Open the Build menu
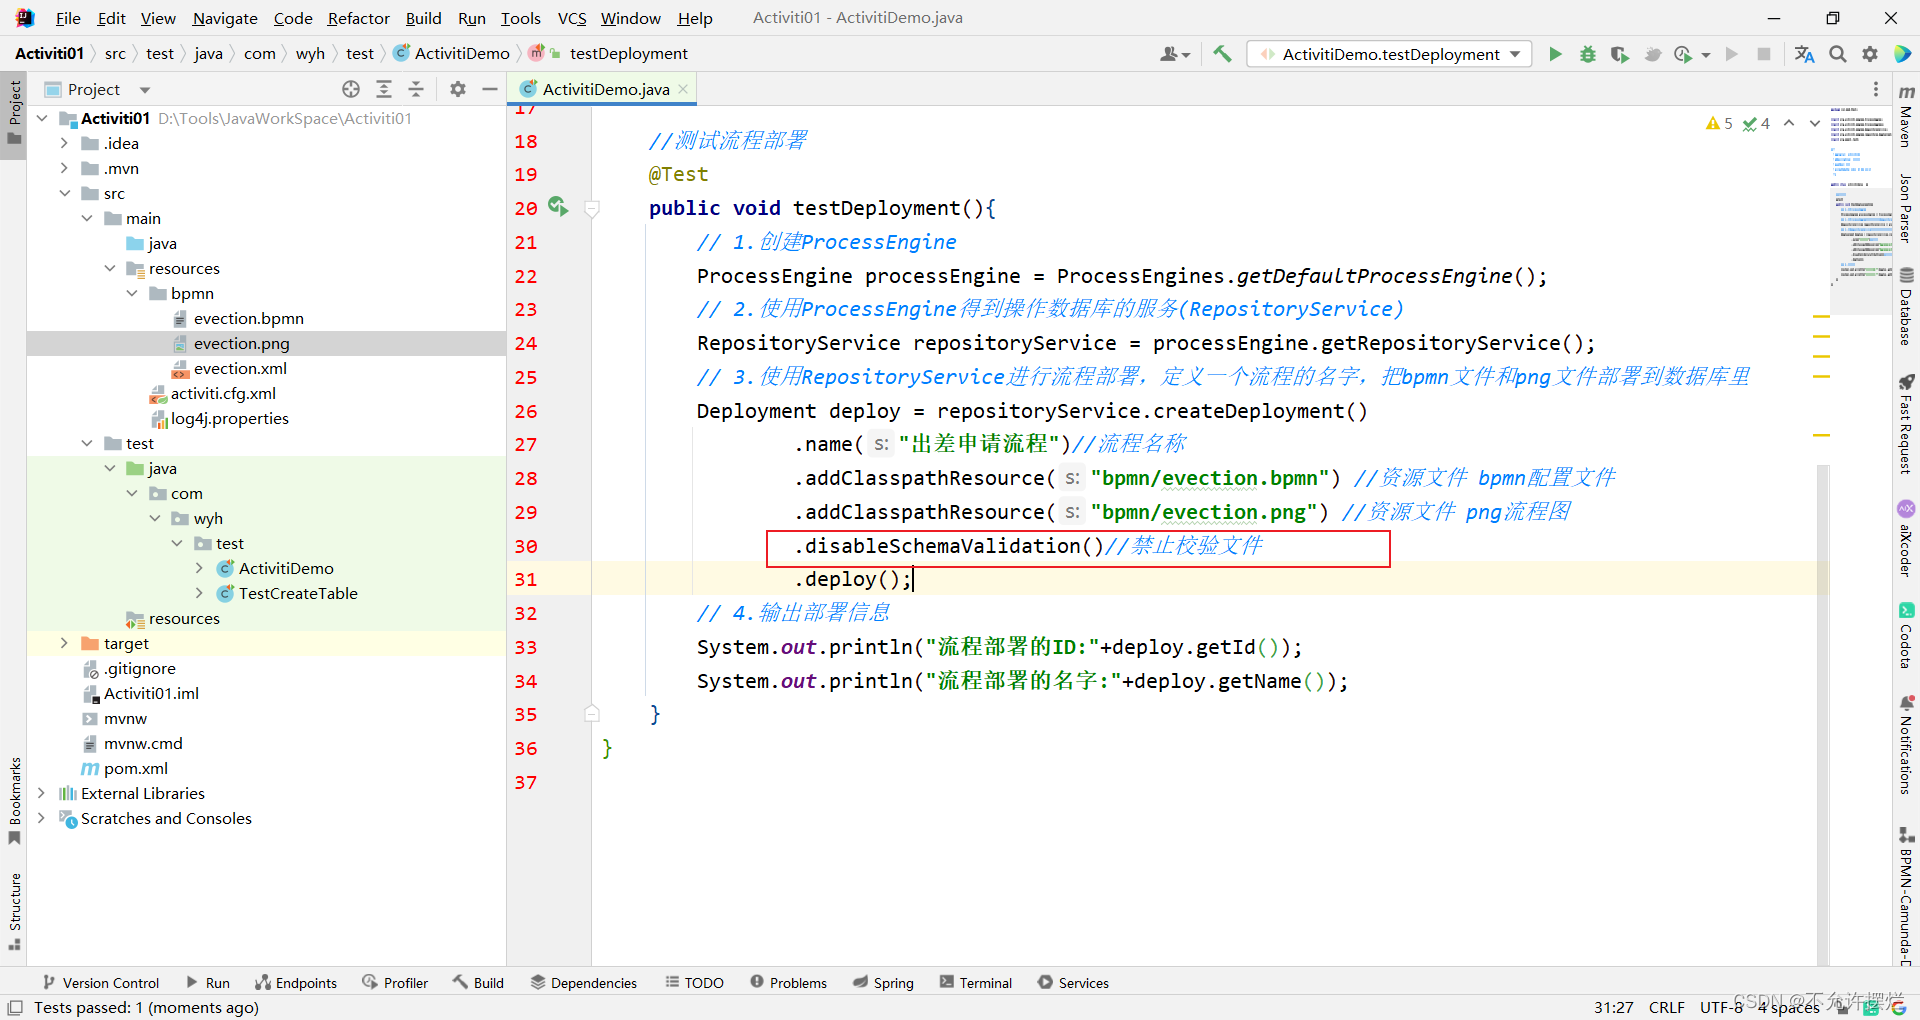This screenshot has height=1020, width=1920. point(423,18)
